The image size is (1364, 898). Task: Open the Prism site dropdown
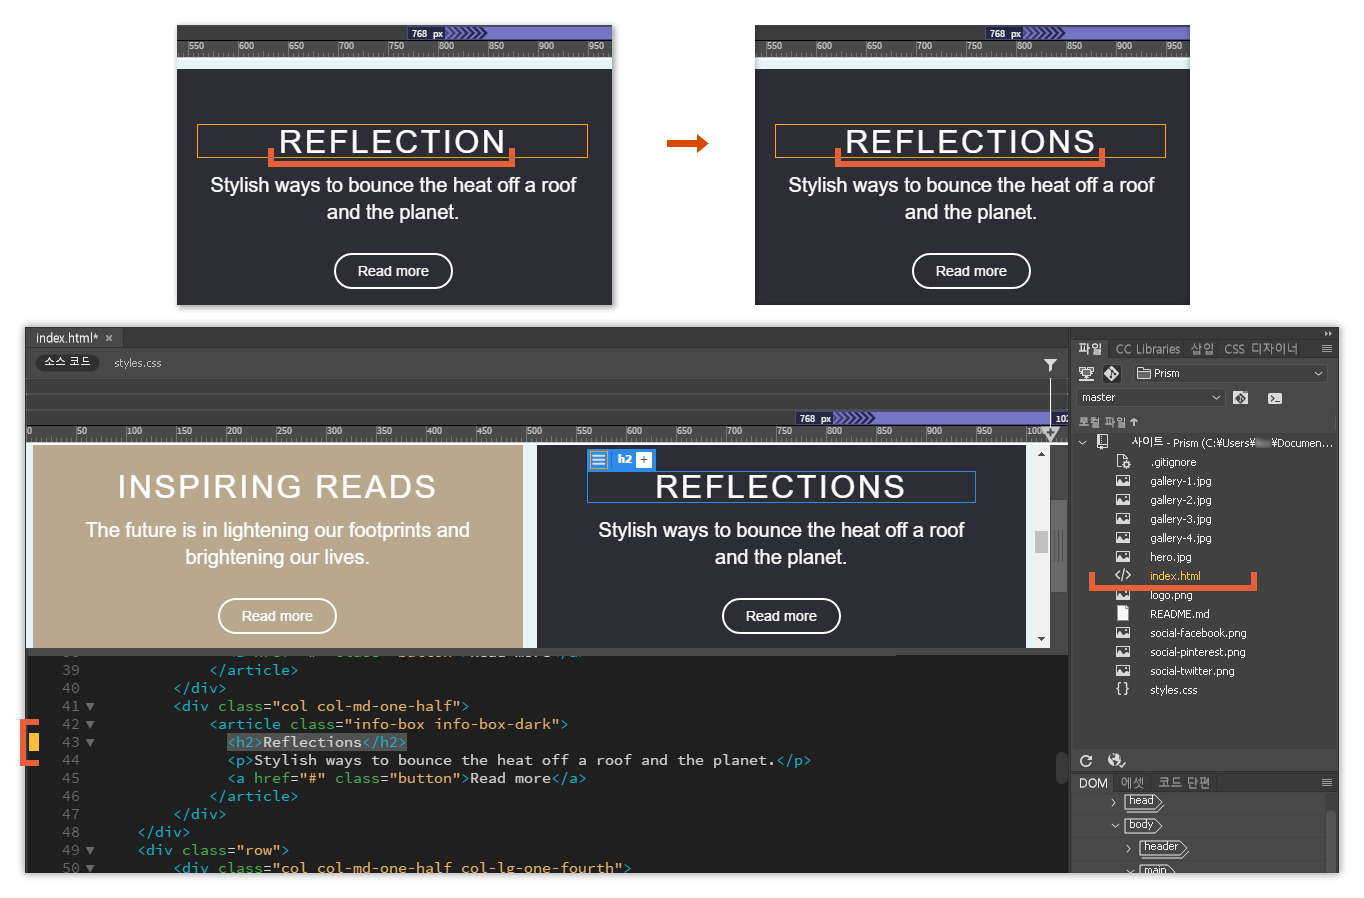point(1230,374)
